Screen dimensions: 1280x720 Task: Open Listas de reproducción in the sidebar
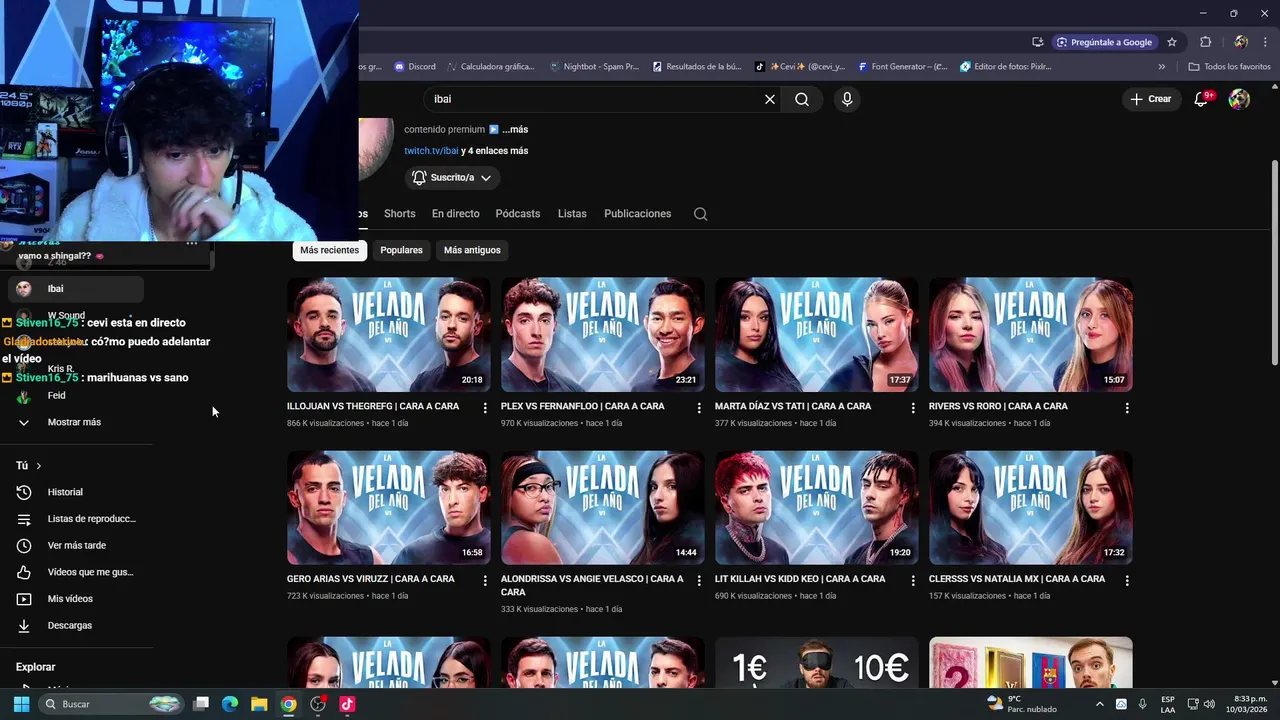76,519
